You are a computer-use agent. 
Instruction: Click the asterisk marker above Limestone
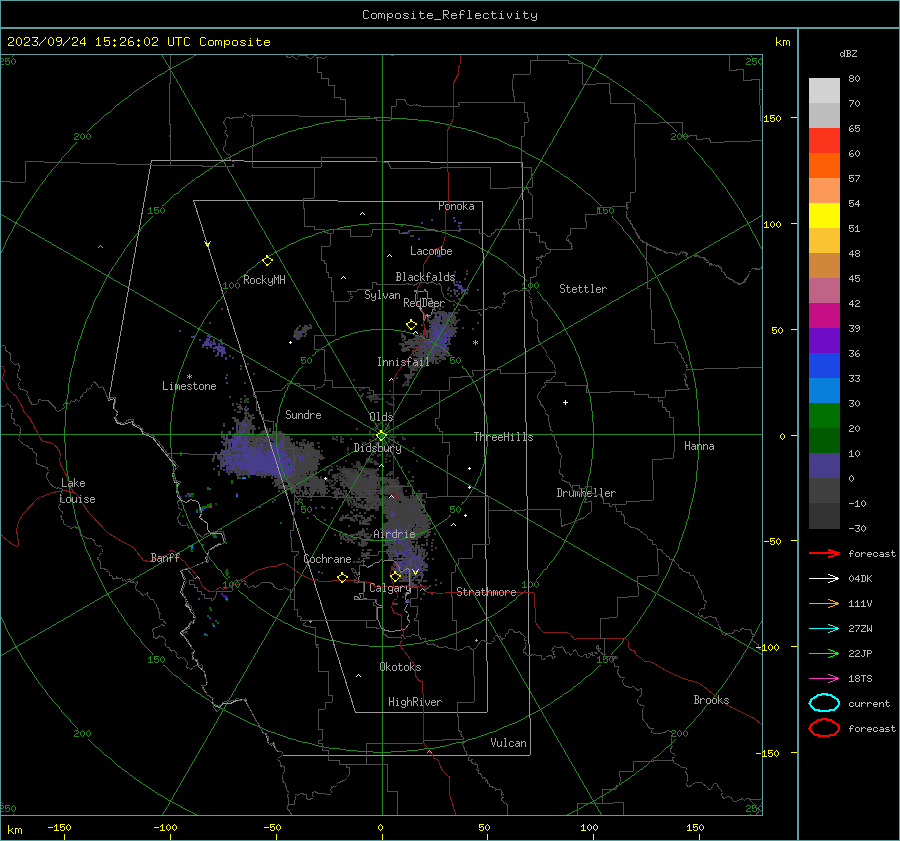tap(189, 377)
